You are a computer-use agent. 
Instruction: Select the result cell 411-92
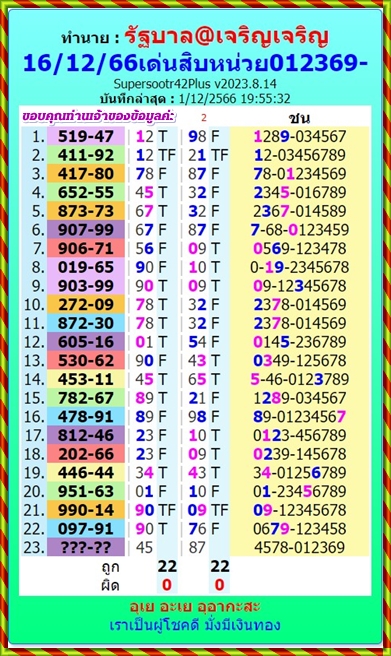[86, 155]
